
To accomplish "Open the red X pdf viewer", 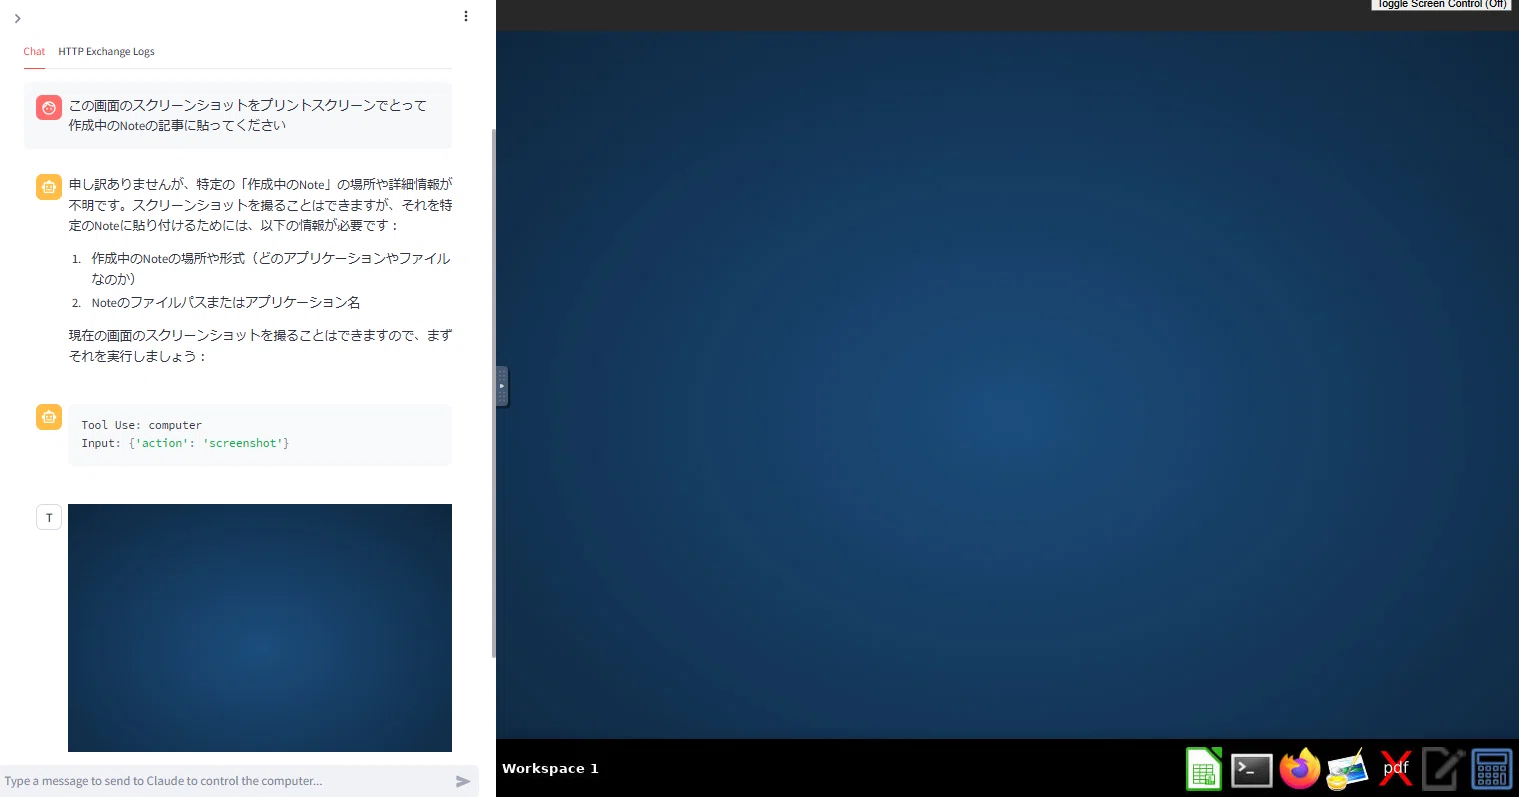I will [x=1396, y=769].
